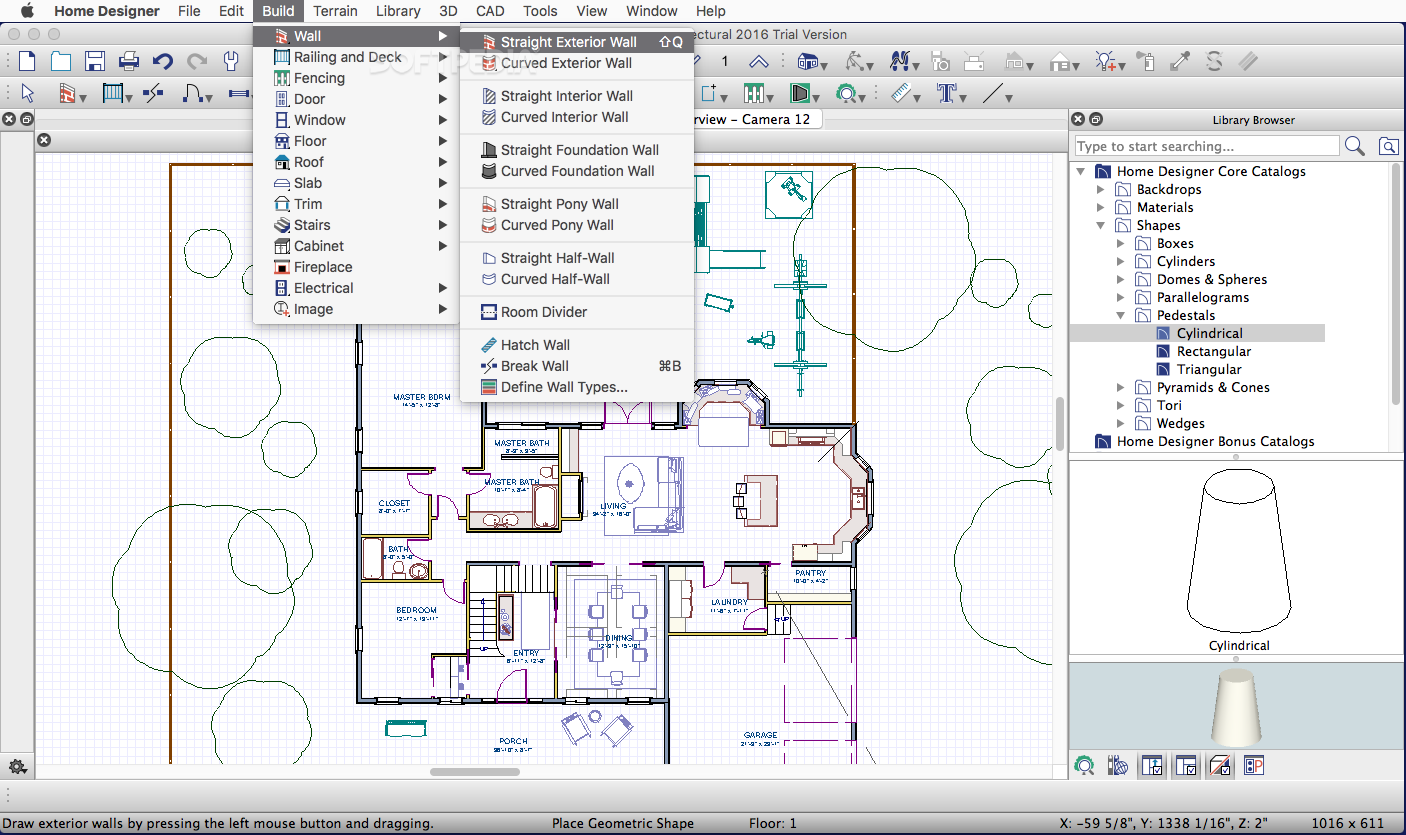Open the Stairs submenu in Build menu
Screen dimensions: 1406x835
coord(356,225)
